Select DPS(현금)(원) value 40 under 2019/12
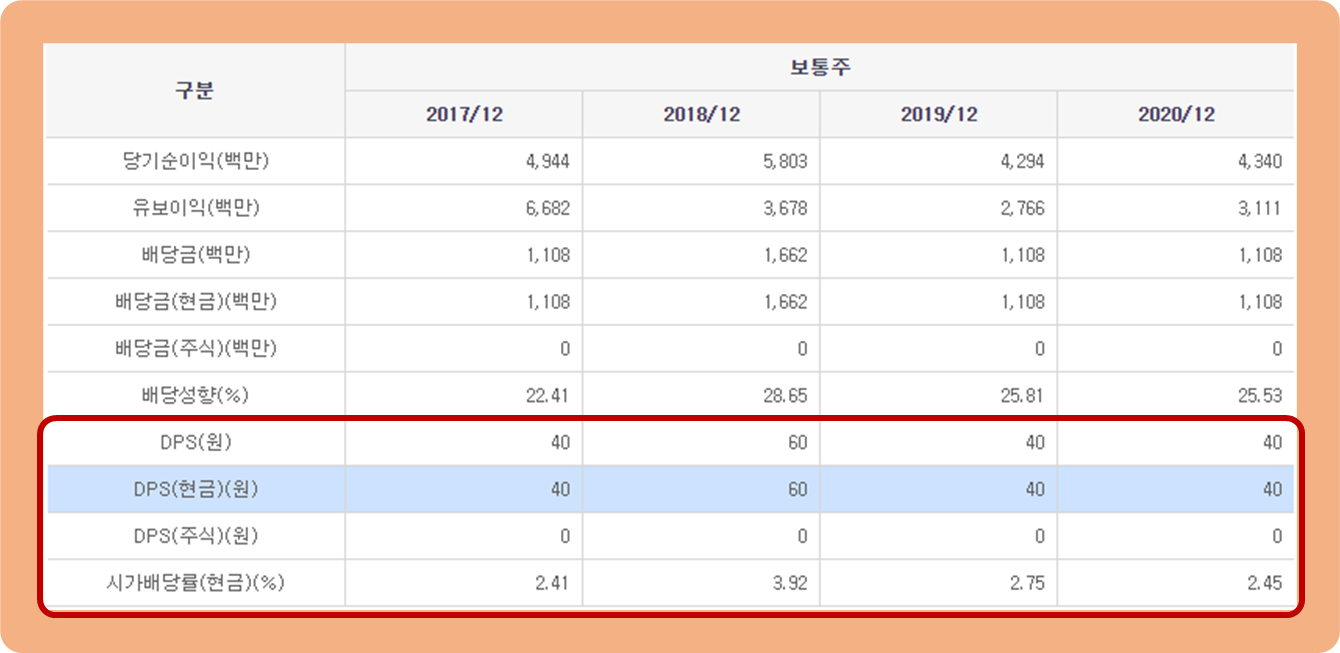The height and width of the screenshot is (653, 1340). [1034, 489]
